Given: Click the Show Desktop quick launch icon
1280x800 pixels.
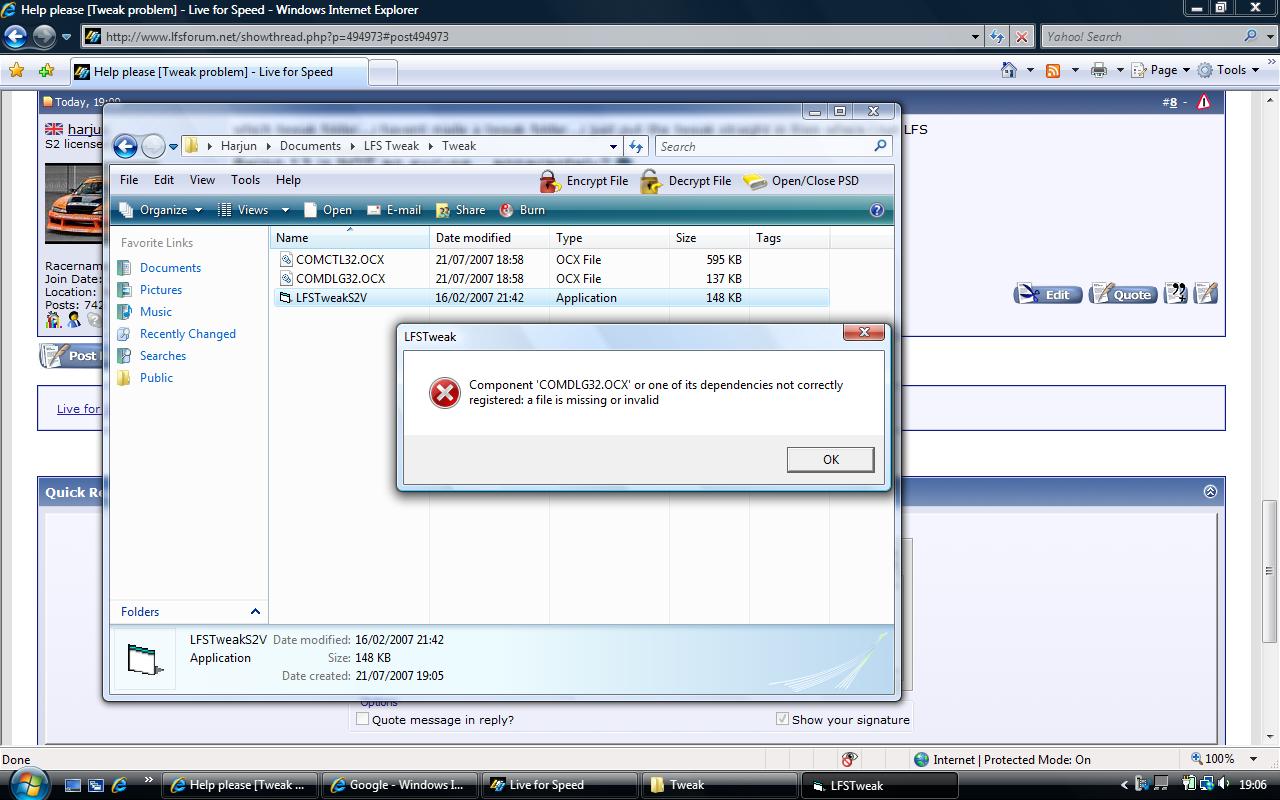Looking at the screenshot, I should 73,785.
